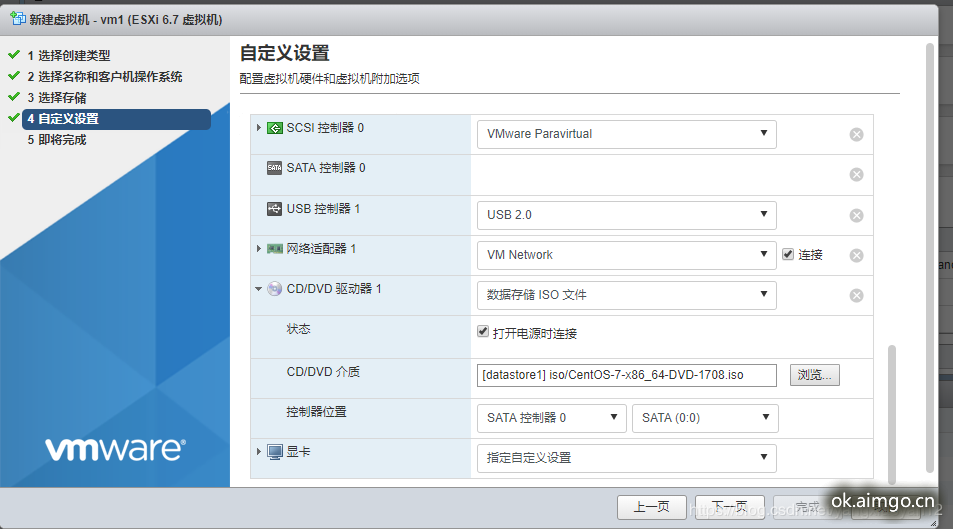
Task: Expand the 显卡 settings row
Action: point(259,452)
